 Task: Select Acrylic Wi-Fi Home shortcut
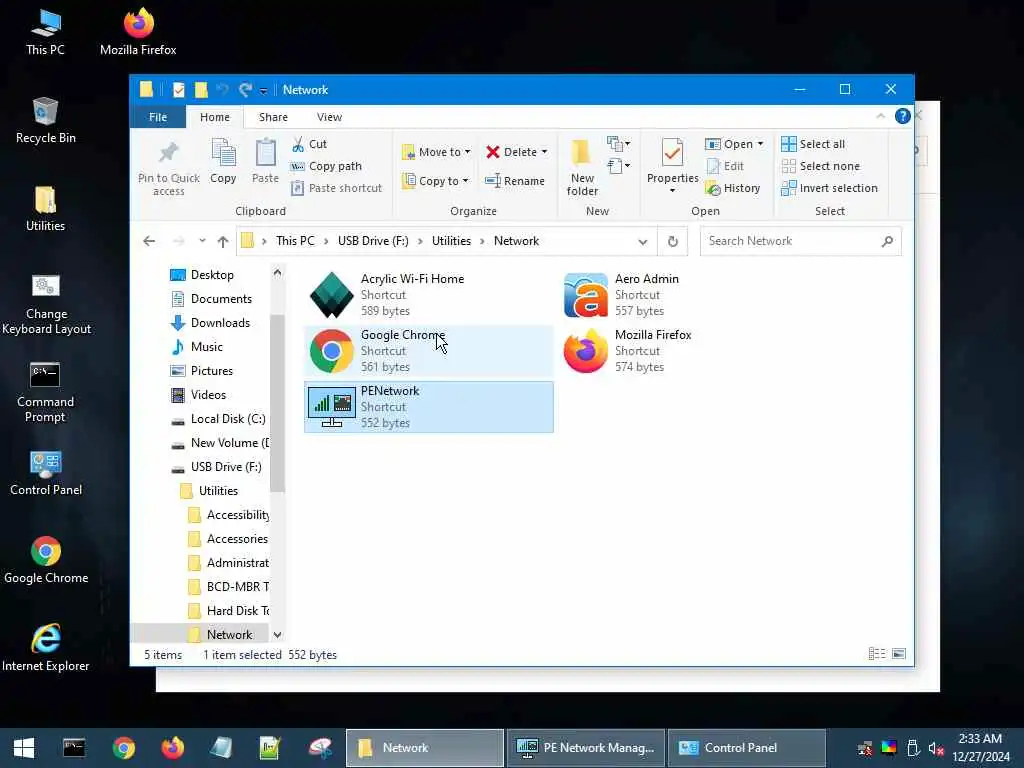click(x=428, y=295)
